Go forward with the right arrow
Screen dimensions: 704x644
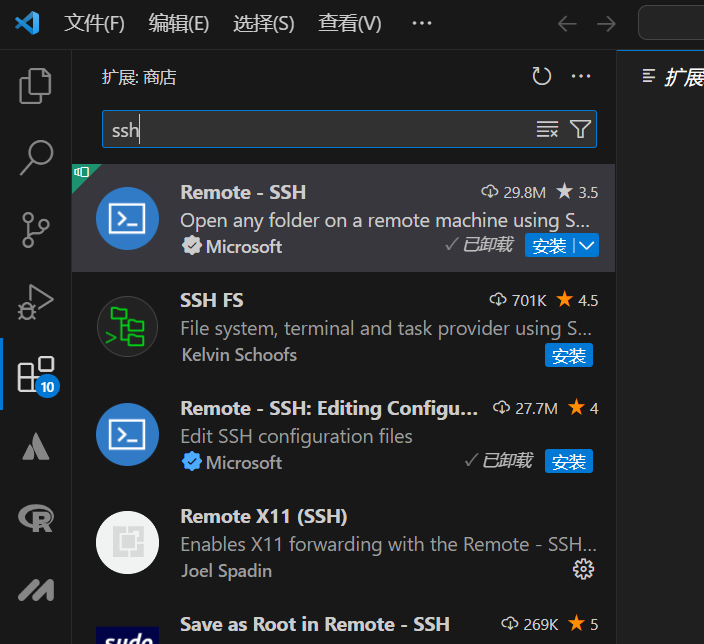tap(606, 24)
